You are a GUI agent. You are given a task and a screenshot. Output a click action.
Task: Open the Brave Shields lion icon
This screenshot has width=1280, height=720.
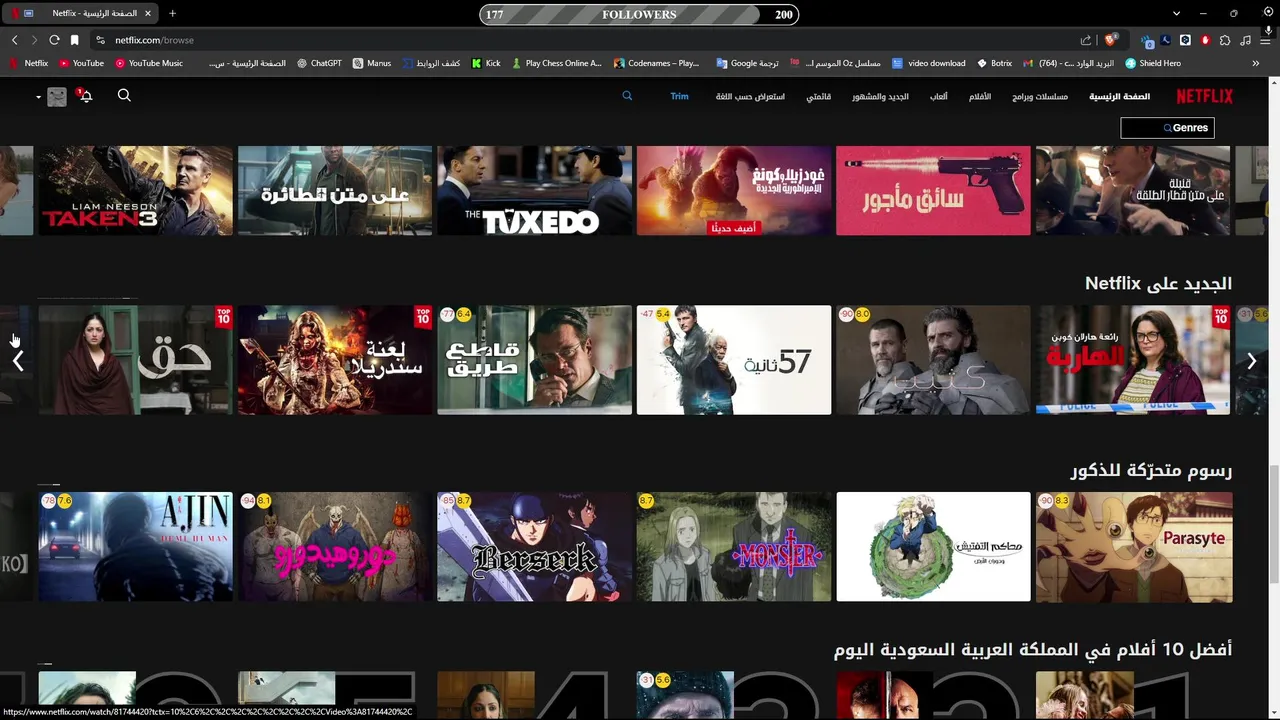[x=1110, y=40]
